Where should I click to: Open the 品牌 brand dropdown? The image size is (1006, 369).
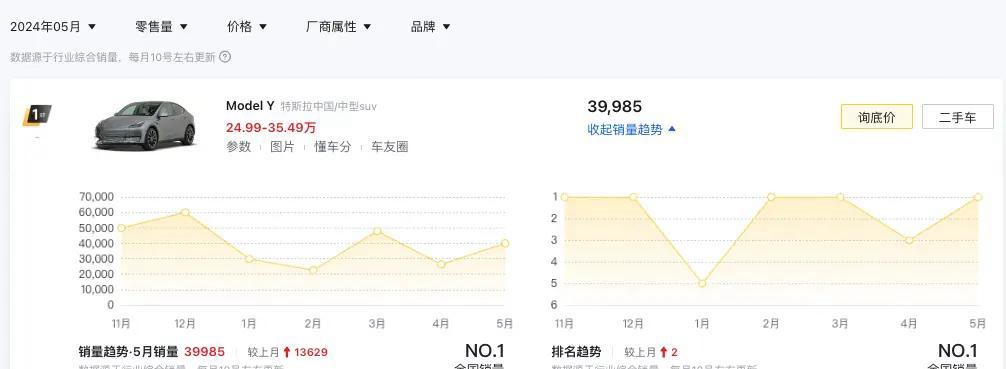pyautogui.click(x=430, y=26)
